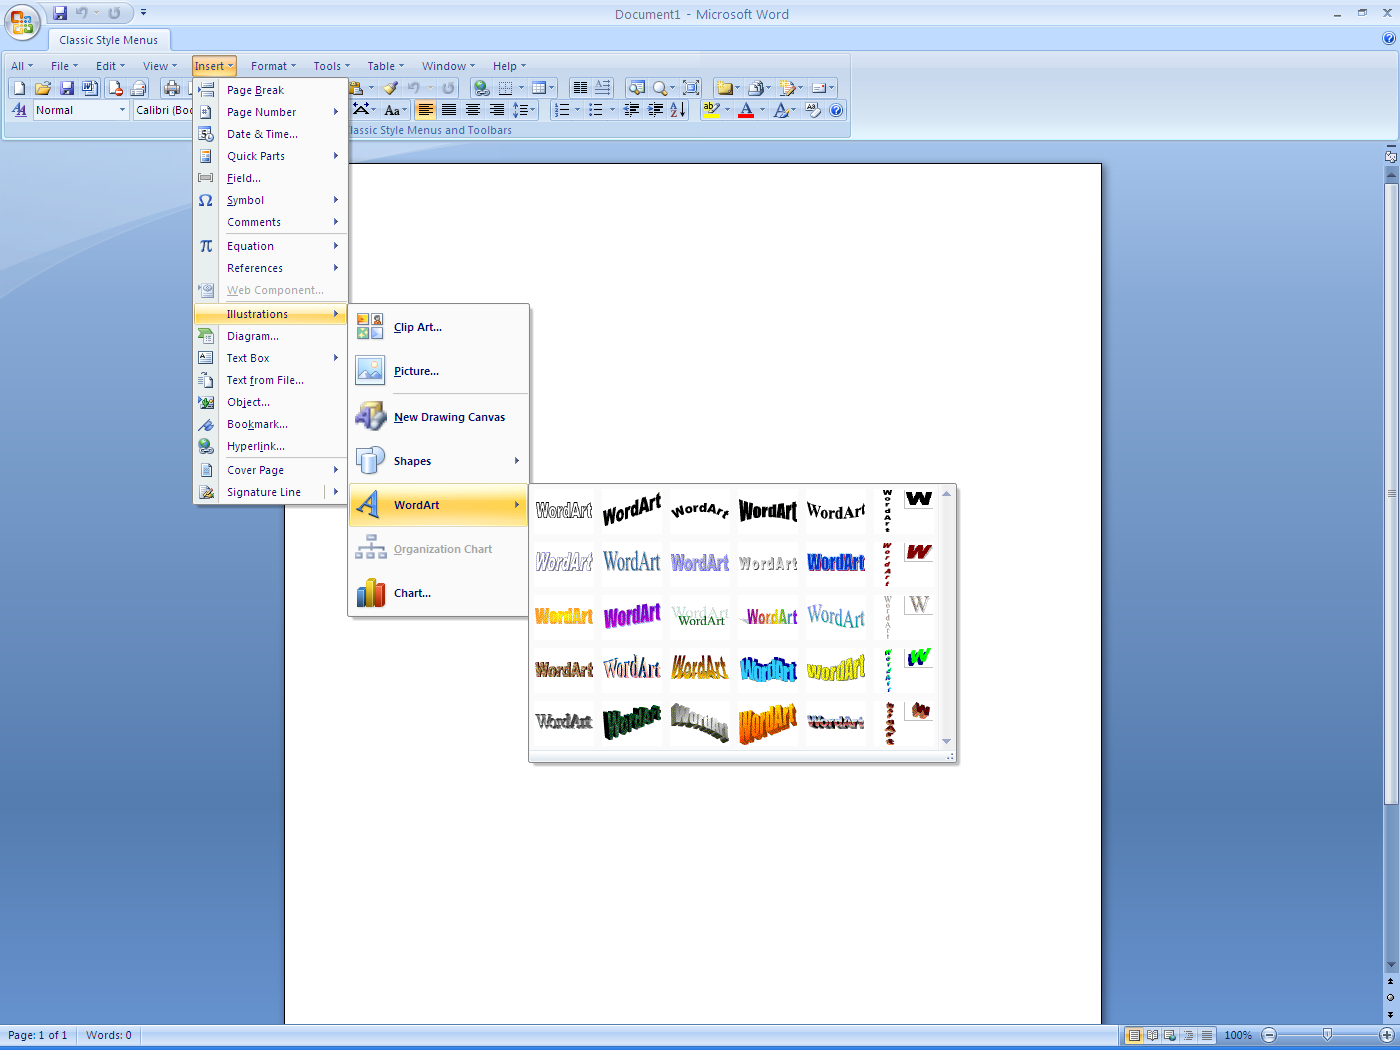
Task: Choose Page Break from Insert menu
Action: point(270,90)
